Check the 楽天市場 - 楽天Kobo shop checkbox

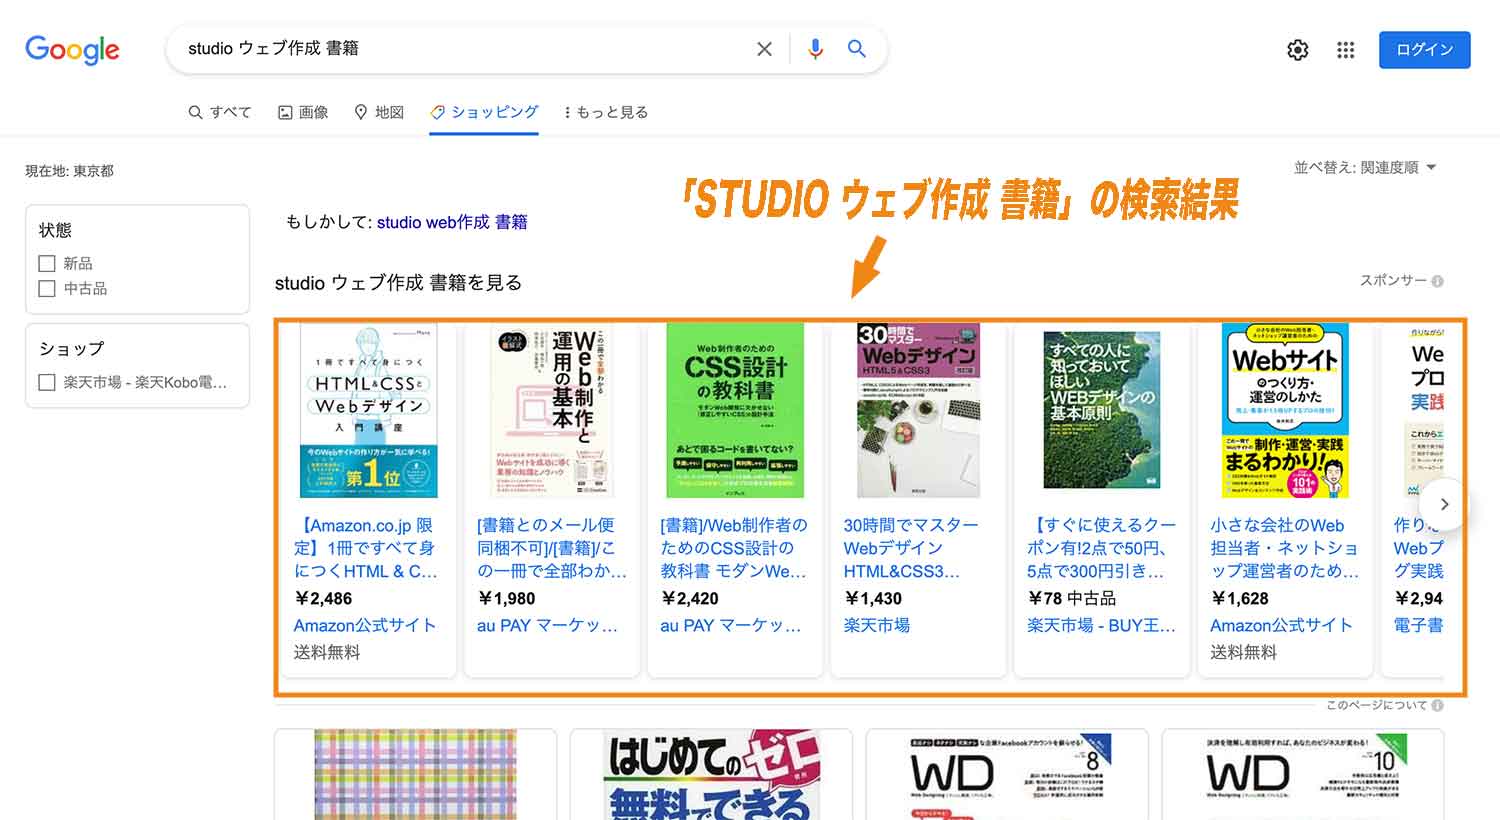point(47,382)
